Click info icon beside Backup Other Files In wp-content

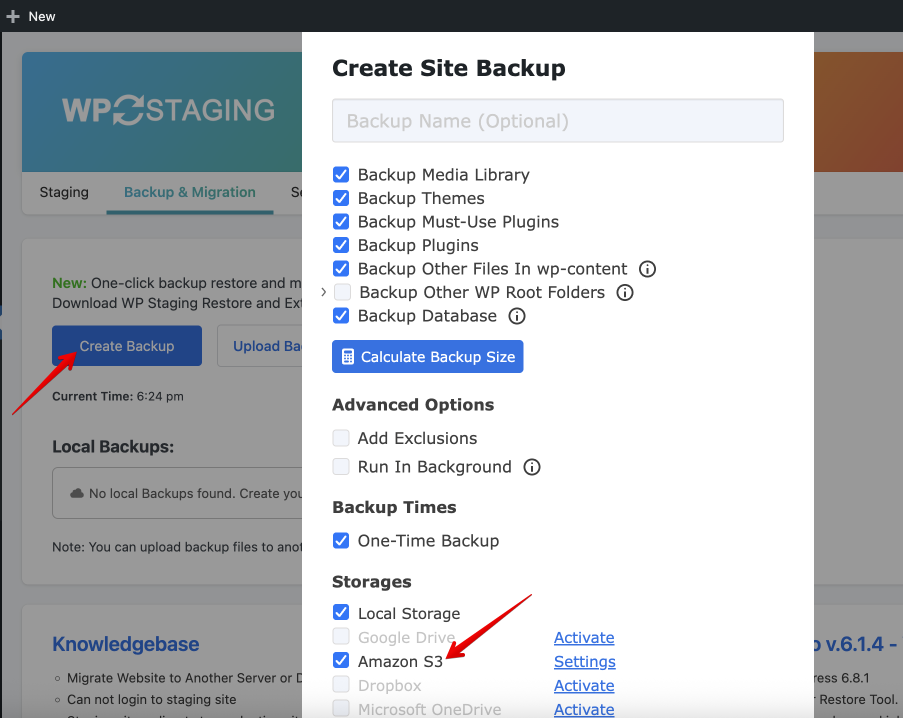pos(647,269)
